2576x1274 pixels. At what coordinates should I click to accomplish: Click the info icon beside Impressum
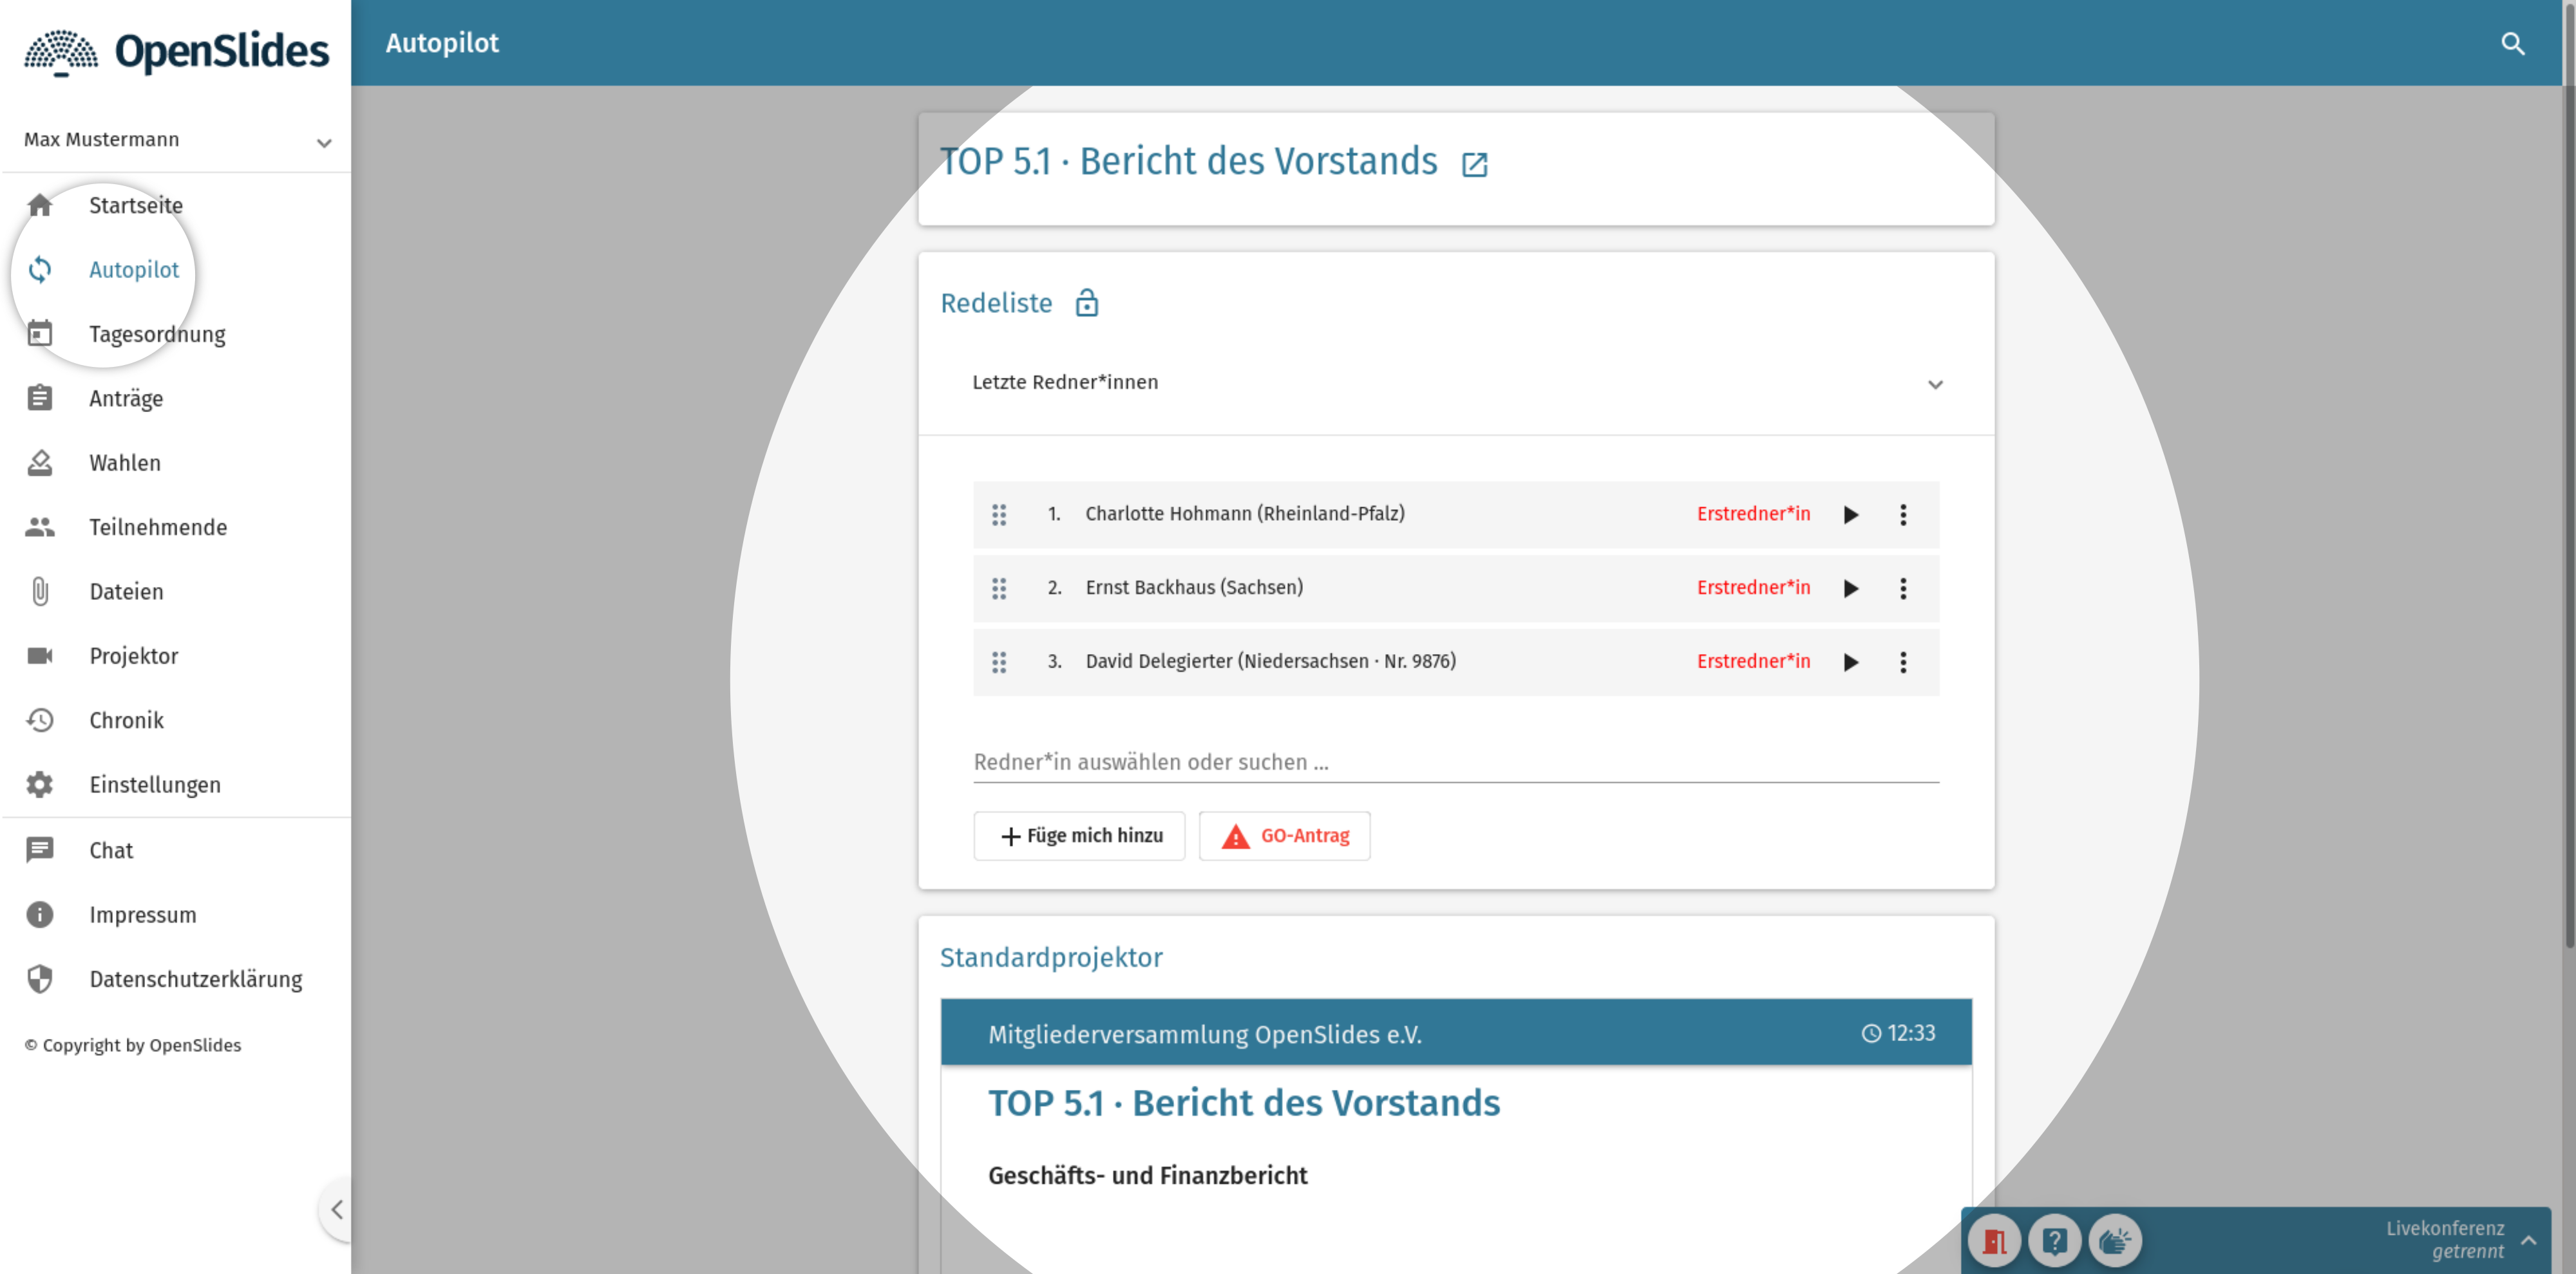coord(40,915)
